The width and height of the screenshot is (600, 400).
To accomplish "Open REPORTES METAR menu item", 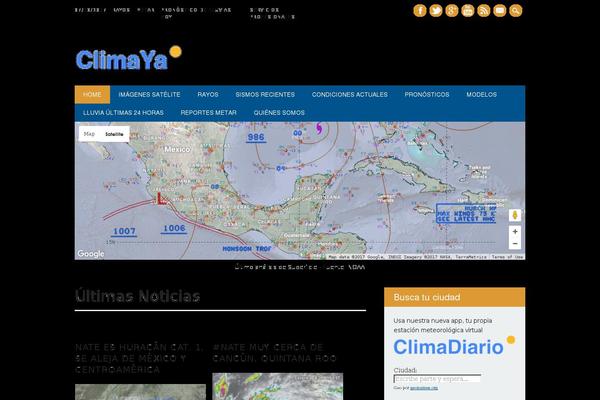I will (209, 113).
